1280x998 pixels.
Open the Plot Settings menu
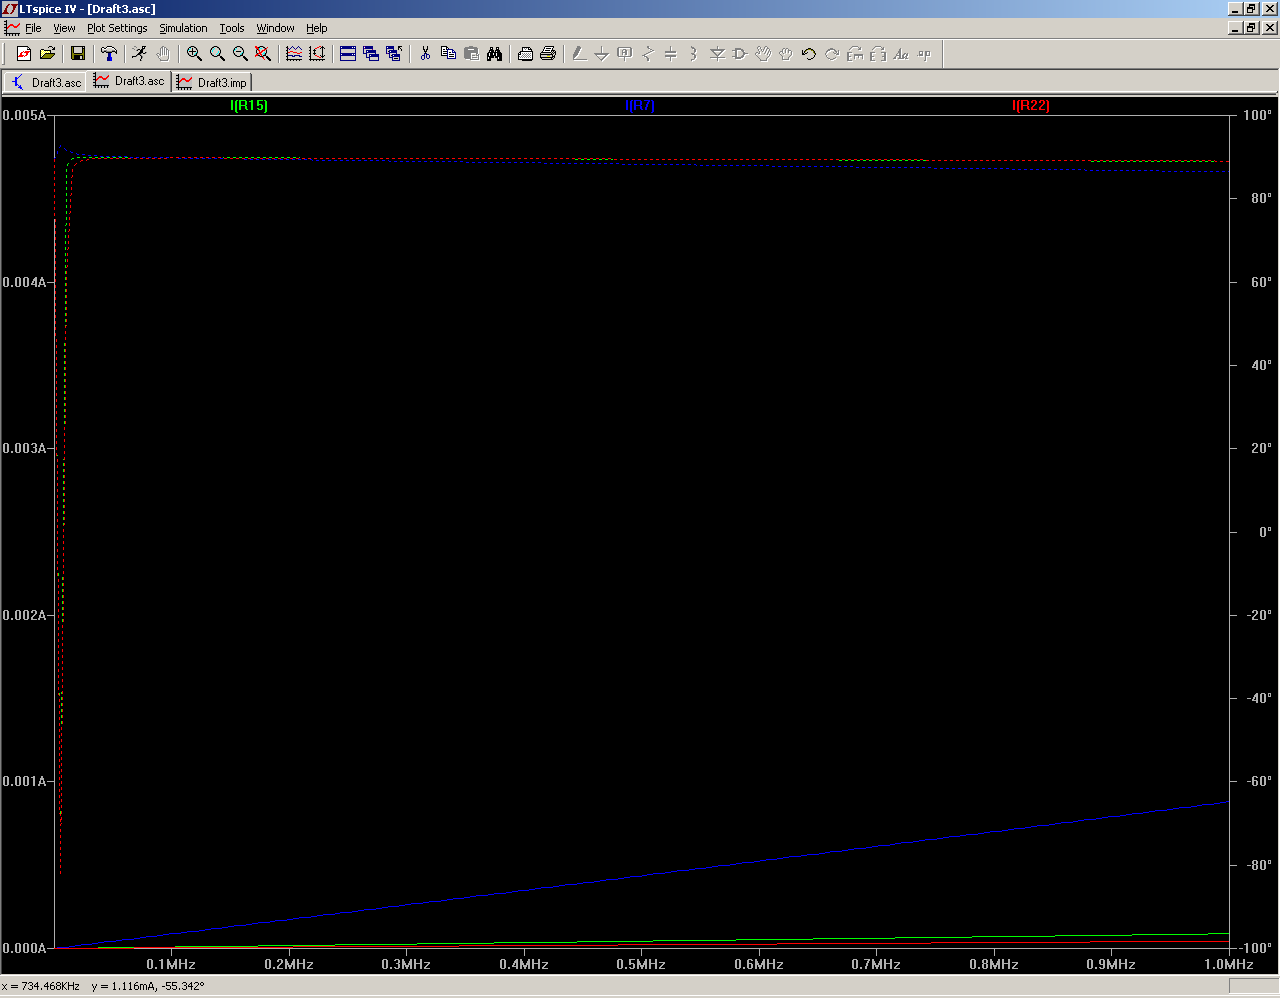point(117,28)
